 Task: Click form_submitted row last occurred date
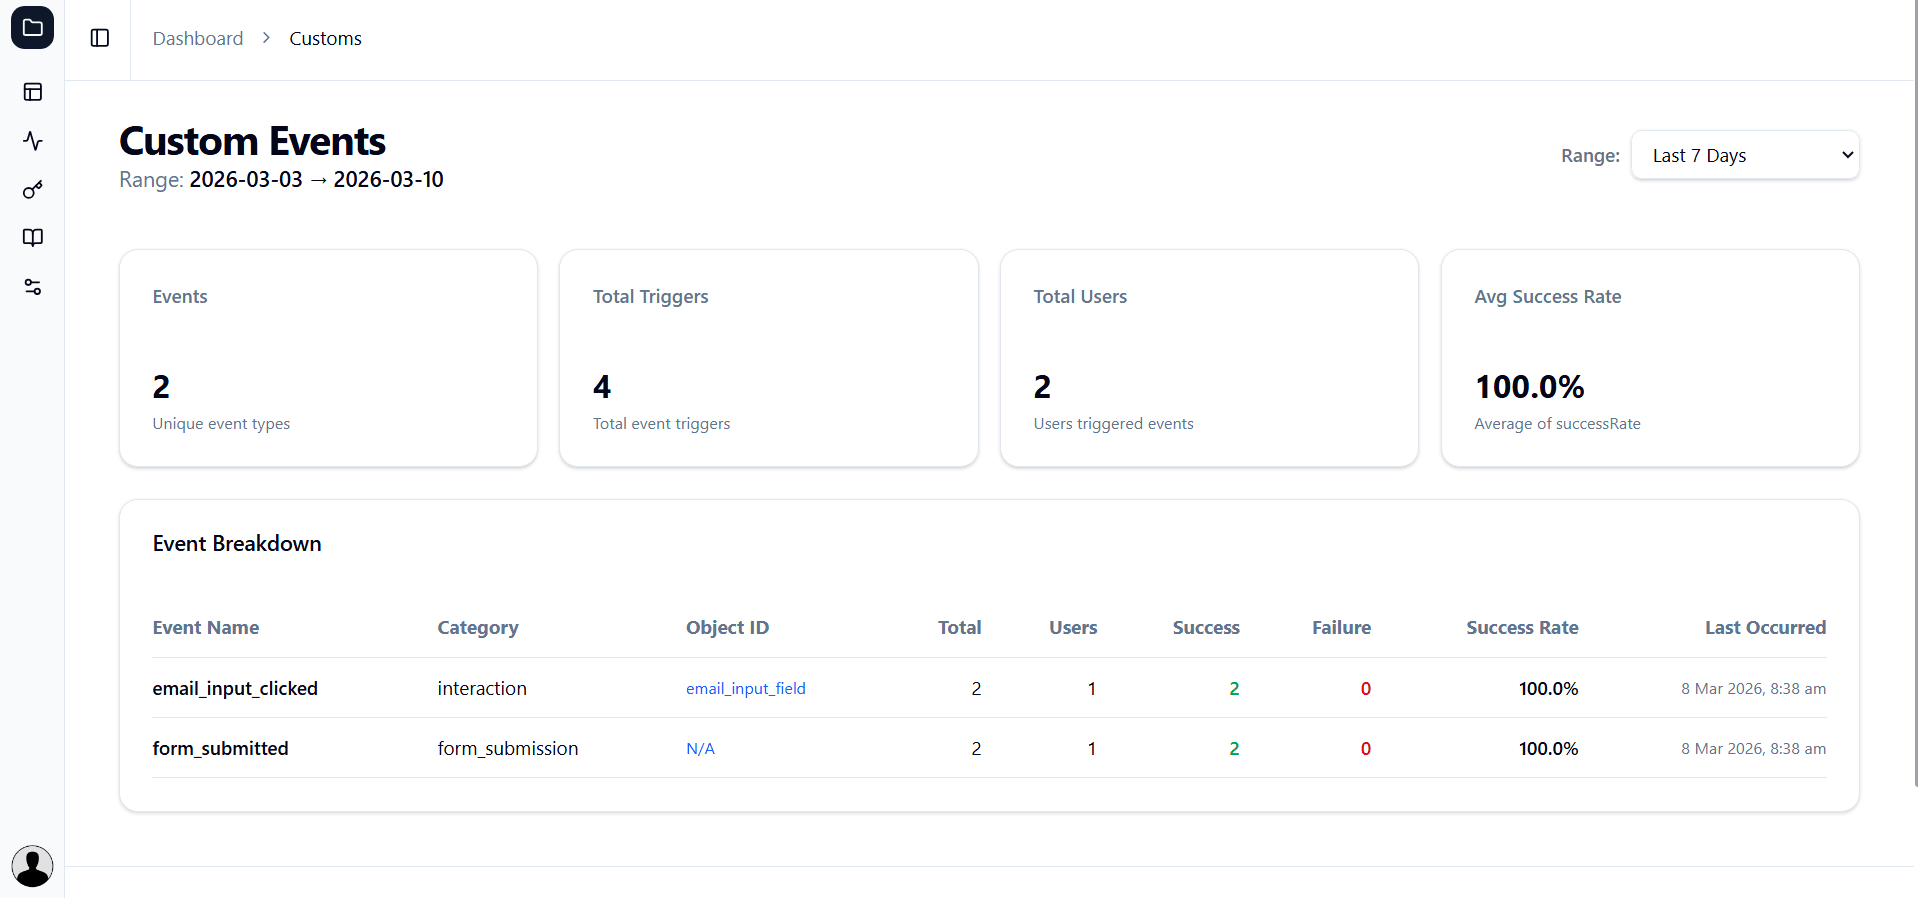click(1753, 748)
